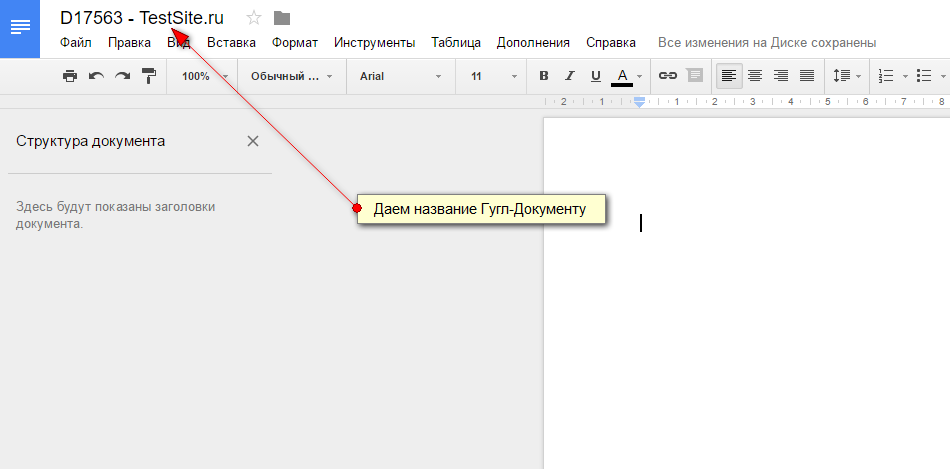950x469 pixels.
Task: Open the Google Docs home icon
Action: point(20,28)
